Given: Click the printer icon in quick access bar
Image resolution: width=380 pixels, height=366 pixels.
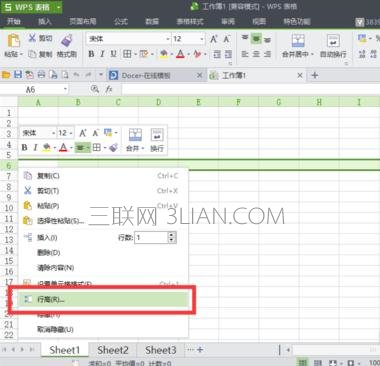Looking at the screenshot, I should 41,75.
